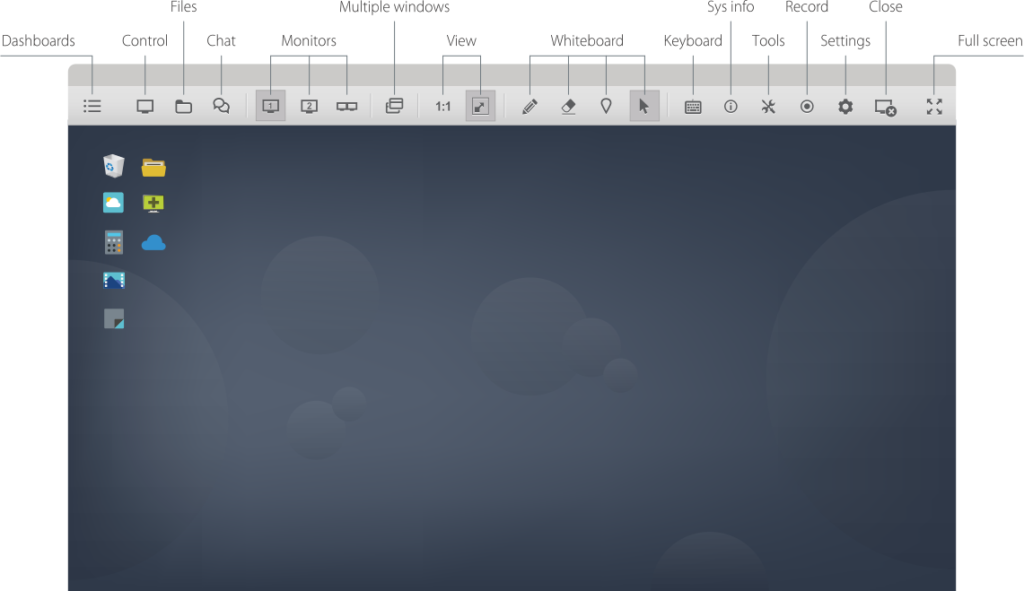Set the view to 1:1 scale

pos(443,106)
